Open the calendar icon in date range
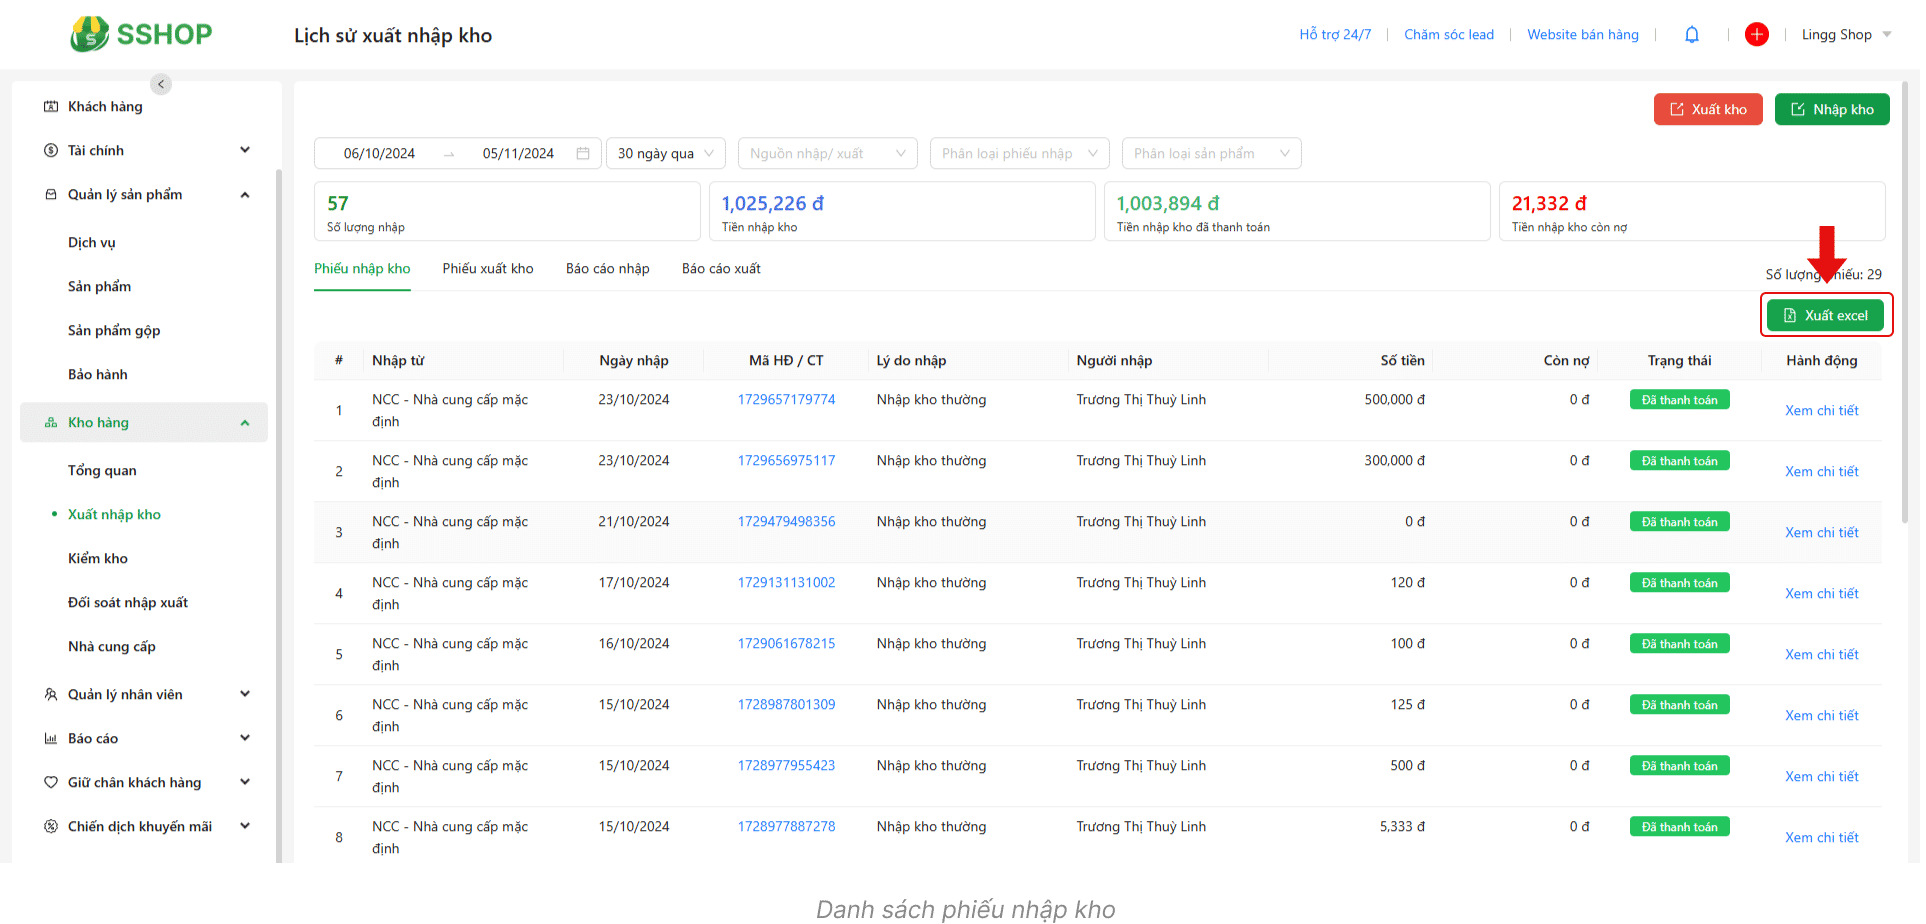Viewport: 1926px width, 924px height. tap(583, 153)
